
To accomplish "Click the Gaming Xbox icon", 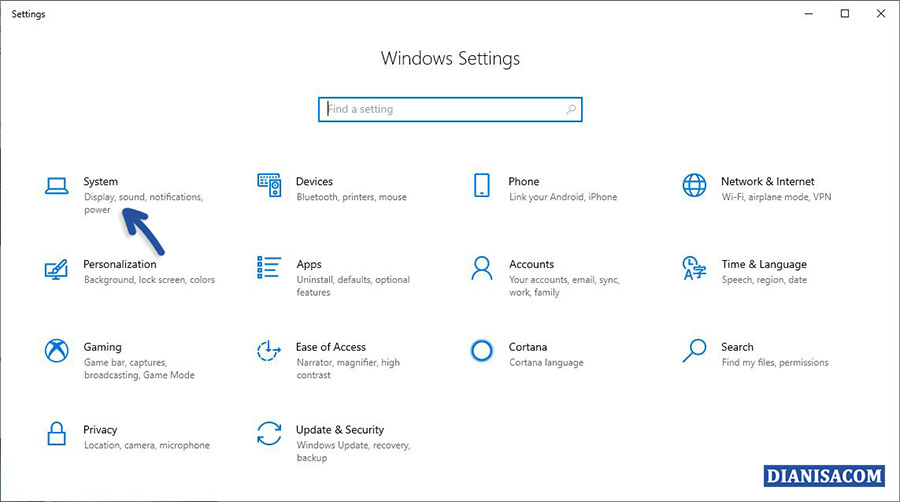I will click(x=57, y=351).
